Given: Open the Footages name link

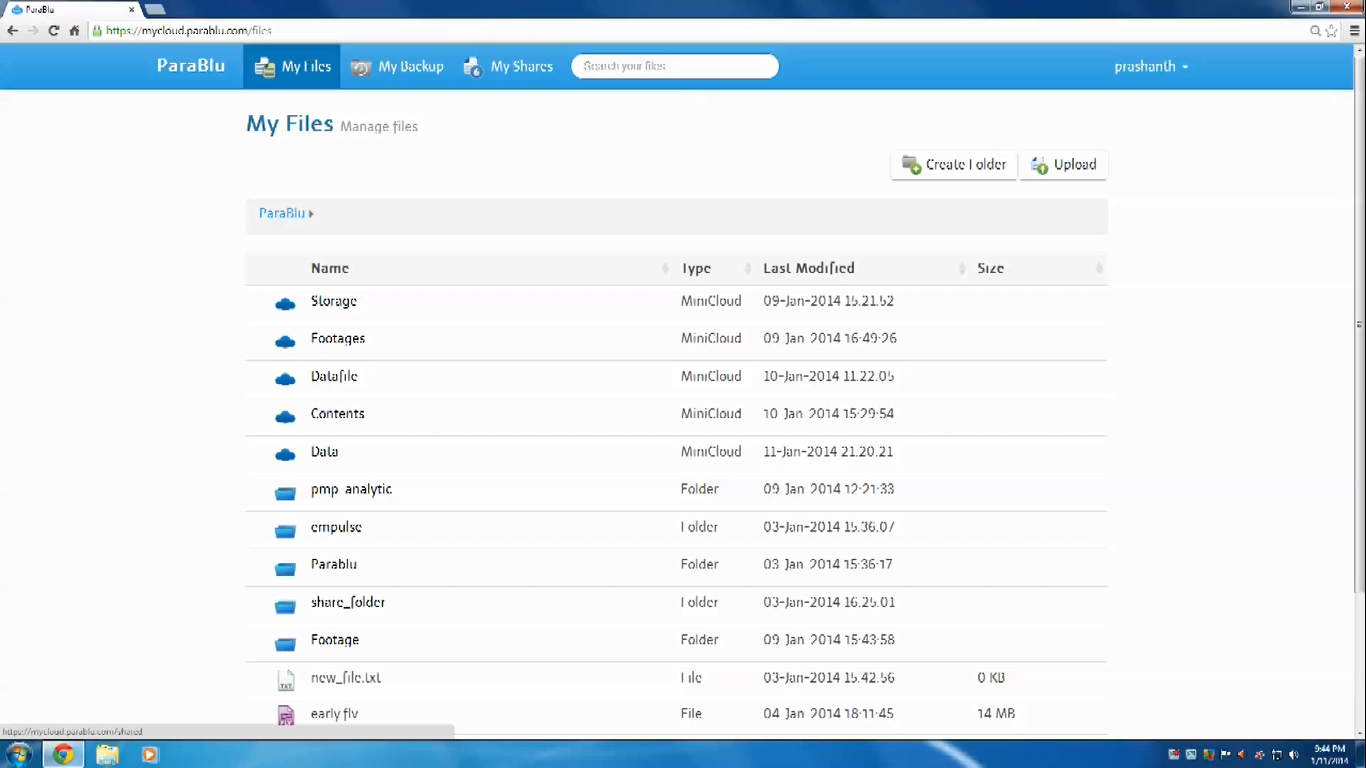Looking at the screenshot, I should tap(338, 339).
